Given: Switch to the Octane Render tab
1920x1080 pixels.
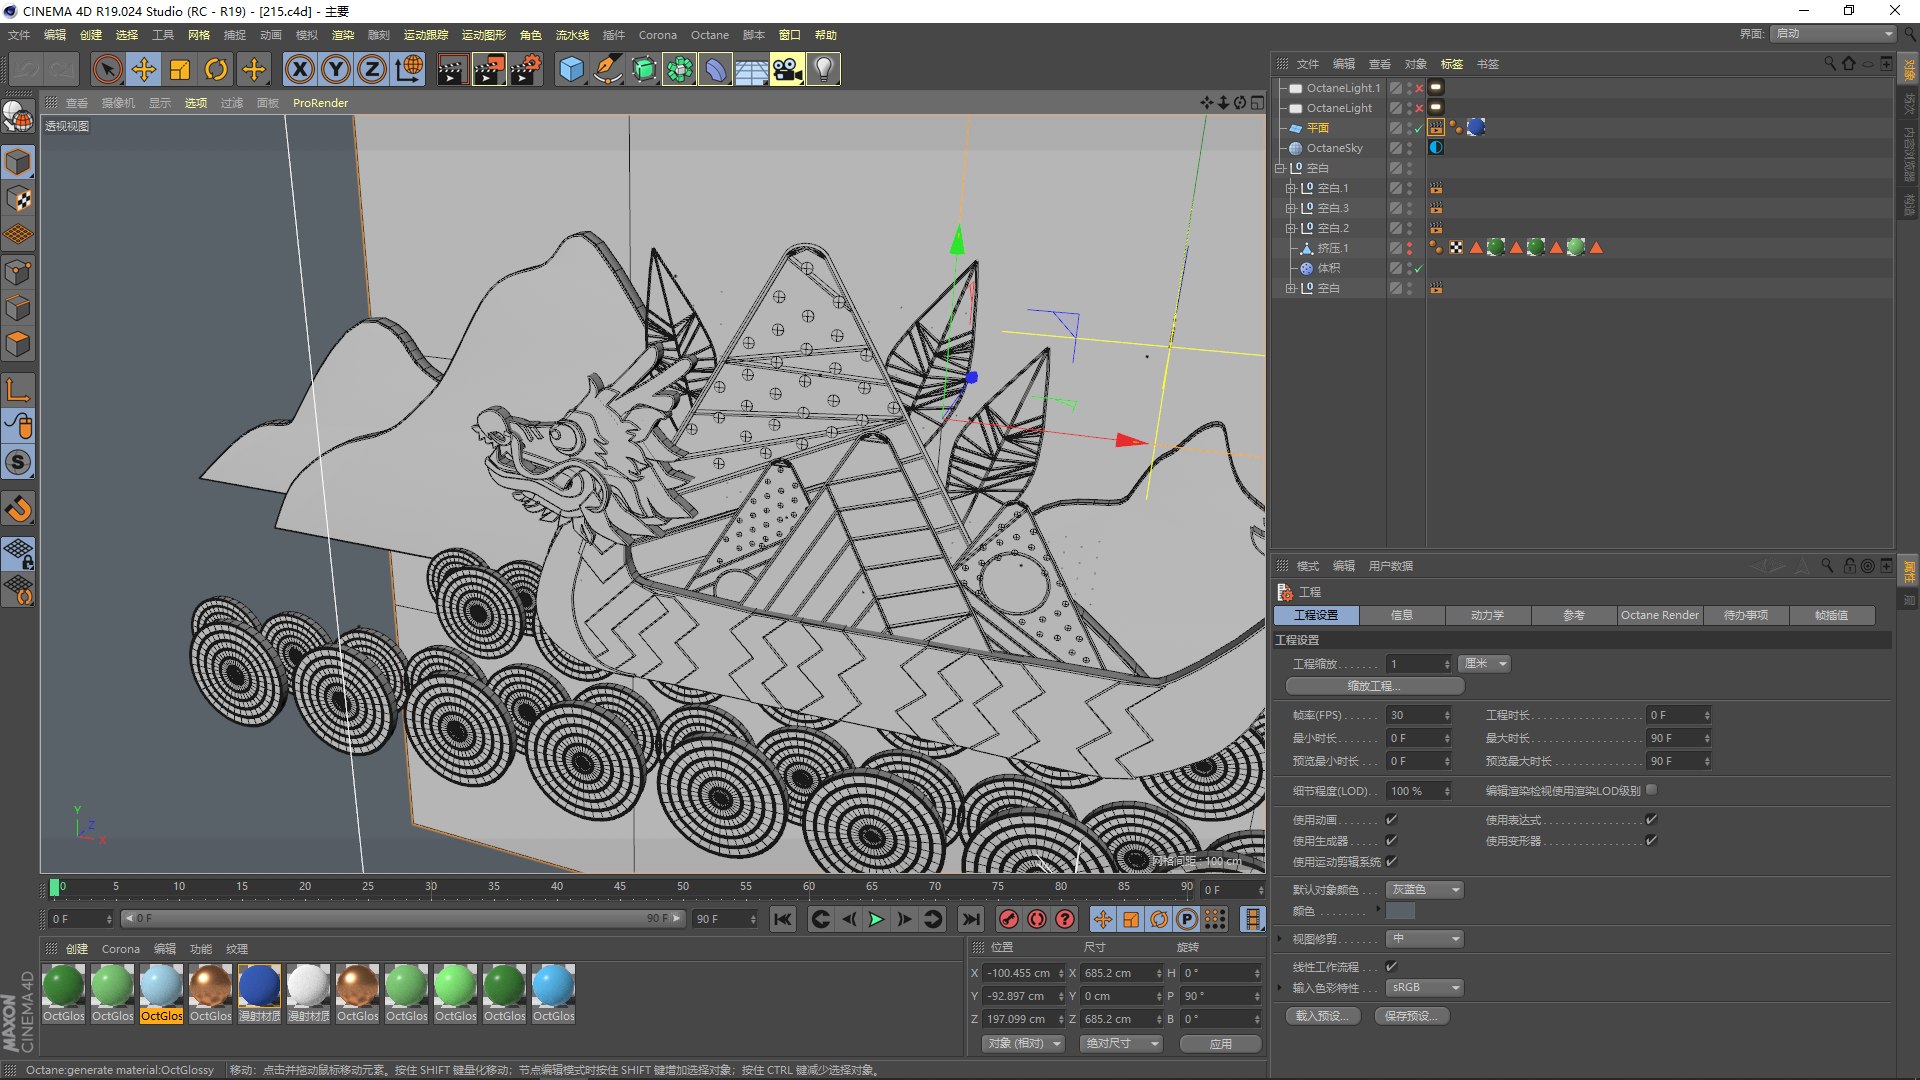Looking at the screenshot, I should (x=1659, y=615).
